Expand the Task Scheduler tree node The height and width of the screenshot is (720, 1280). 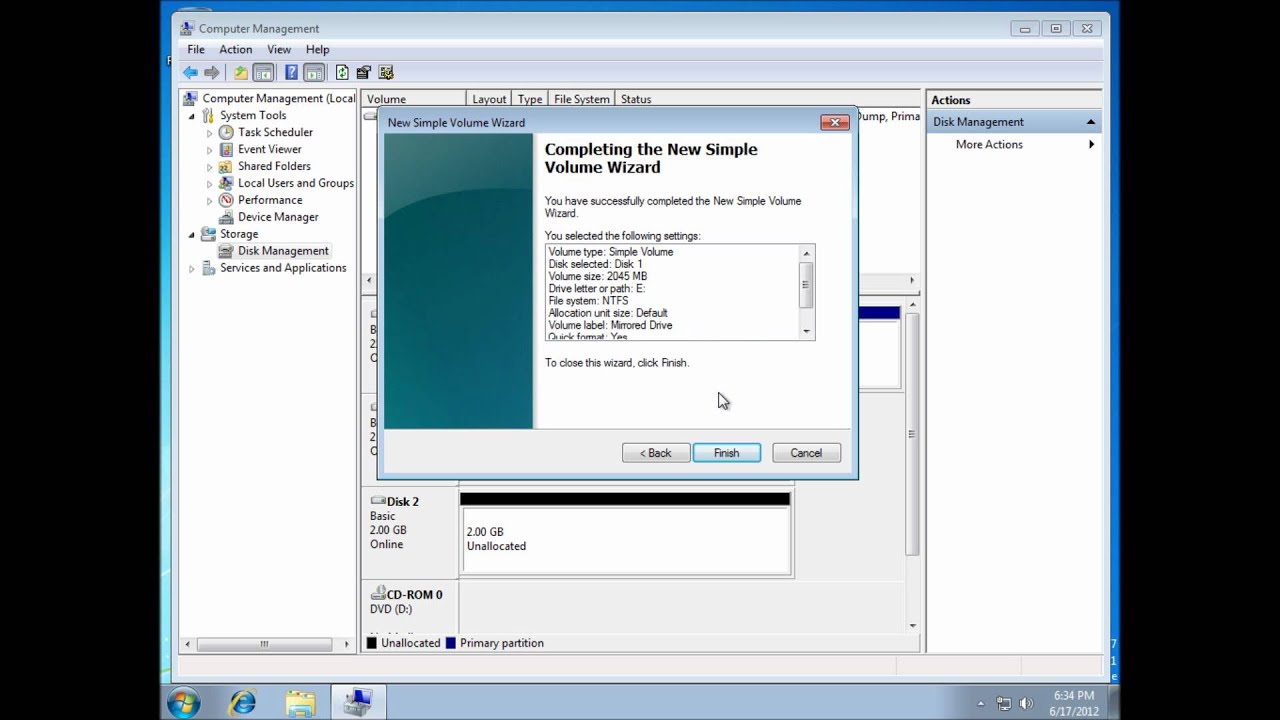(x=210, y=133)
